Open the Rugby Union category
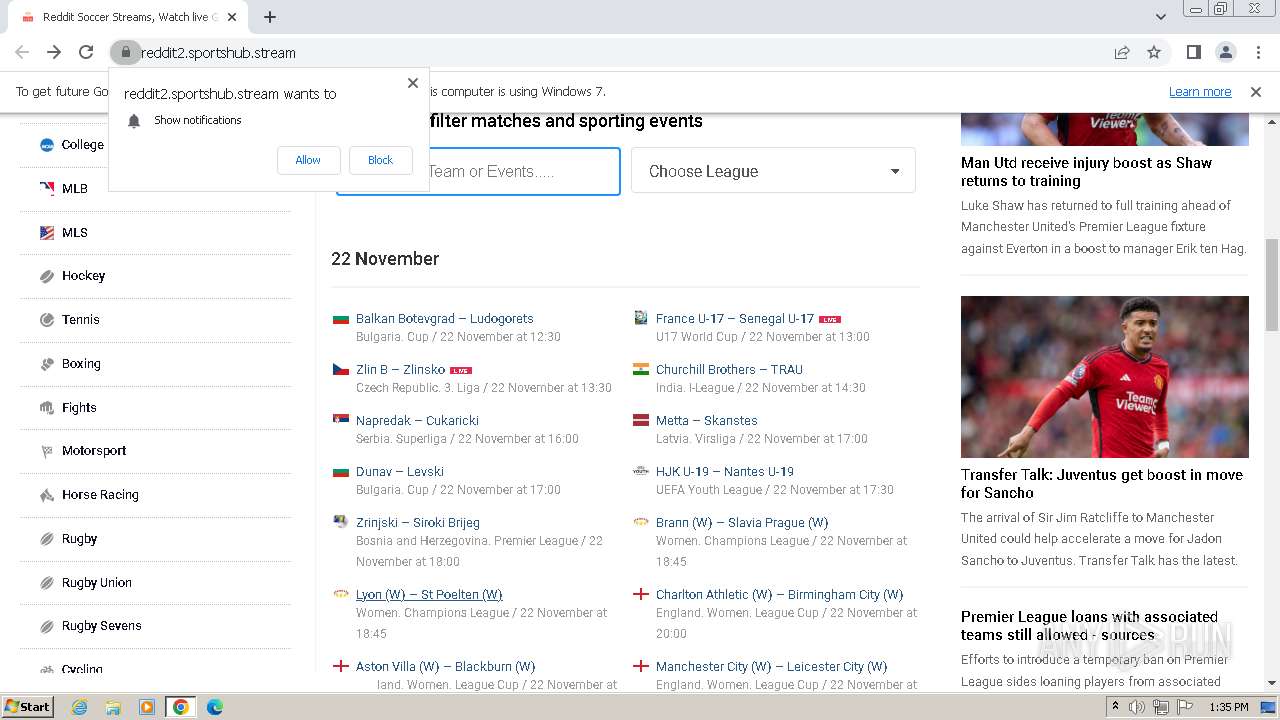The width and height of the screenshot is (1280, 720). (97, 582)
